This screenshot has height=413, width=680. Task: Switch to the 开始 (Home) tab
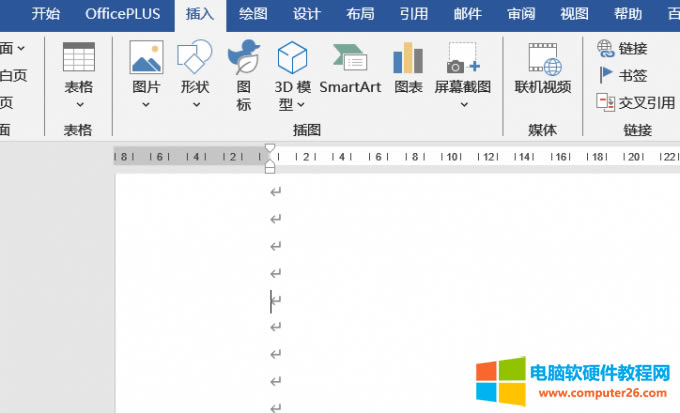pos(45,14)
